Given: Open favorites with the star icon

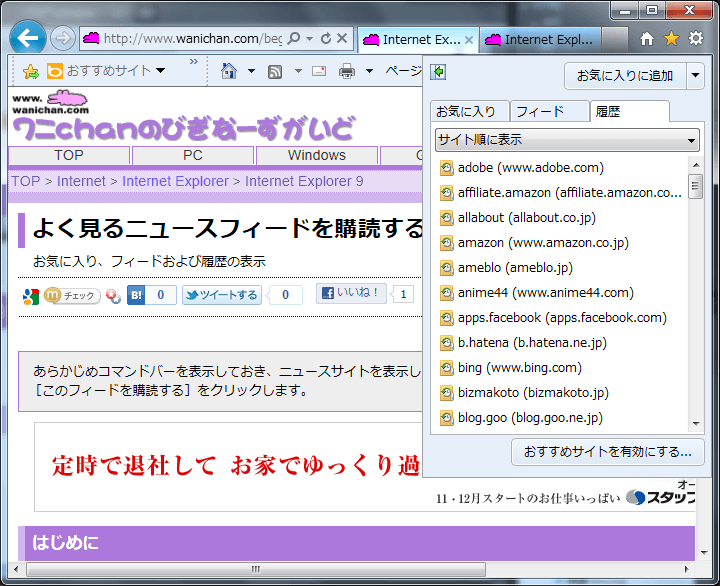Looking at the screenshot, I should pyautogui.click(x=671, y=39).
